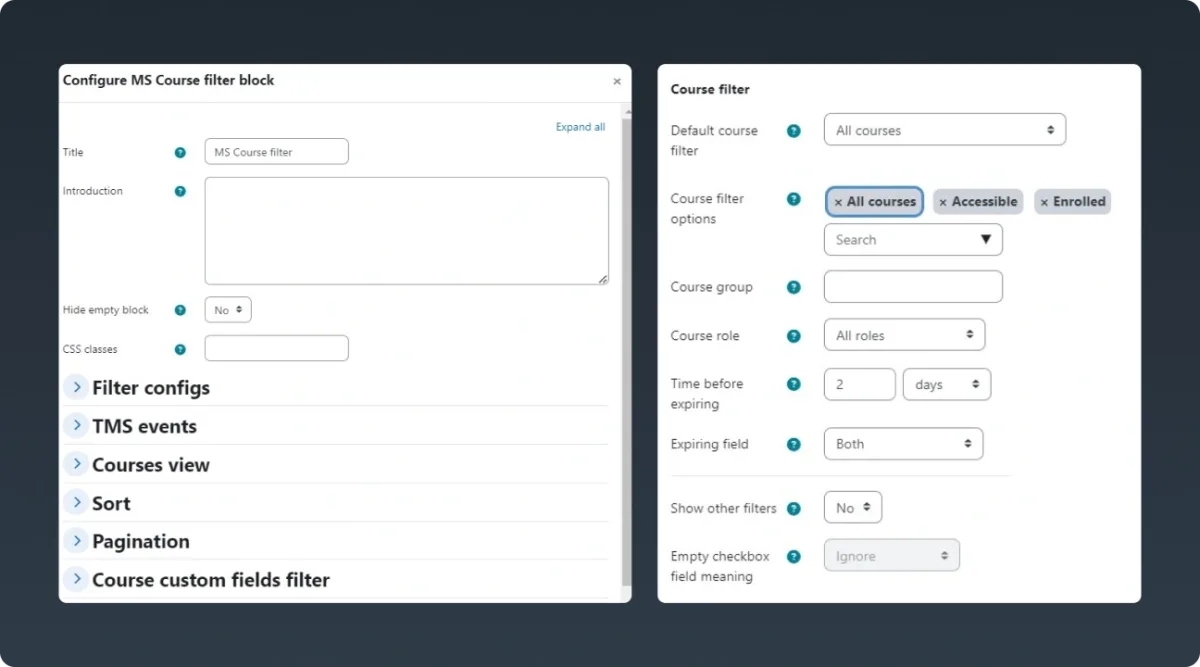Show help for Course filter options
The height and width of the screenshot is (667, 1200).
click(794, 199)
